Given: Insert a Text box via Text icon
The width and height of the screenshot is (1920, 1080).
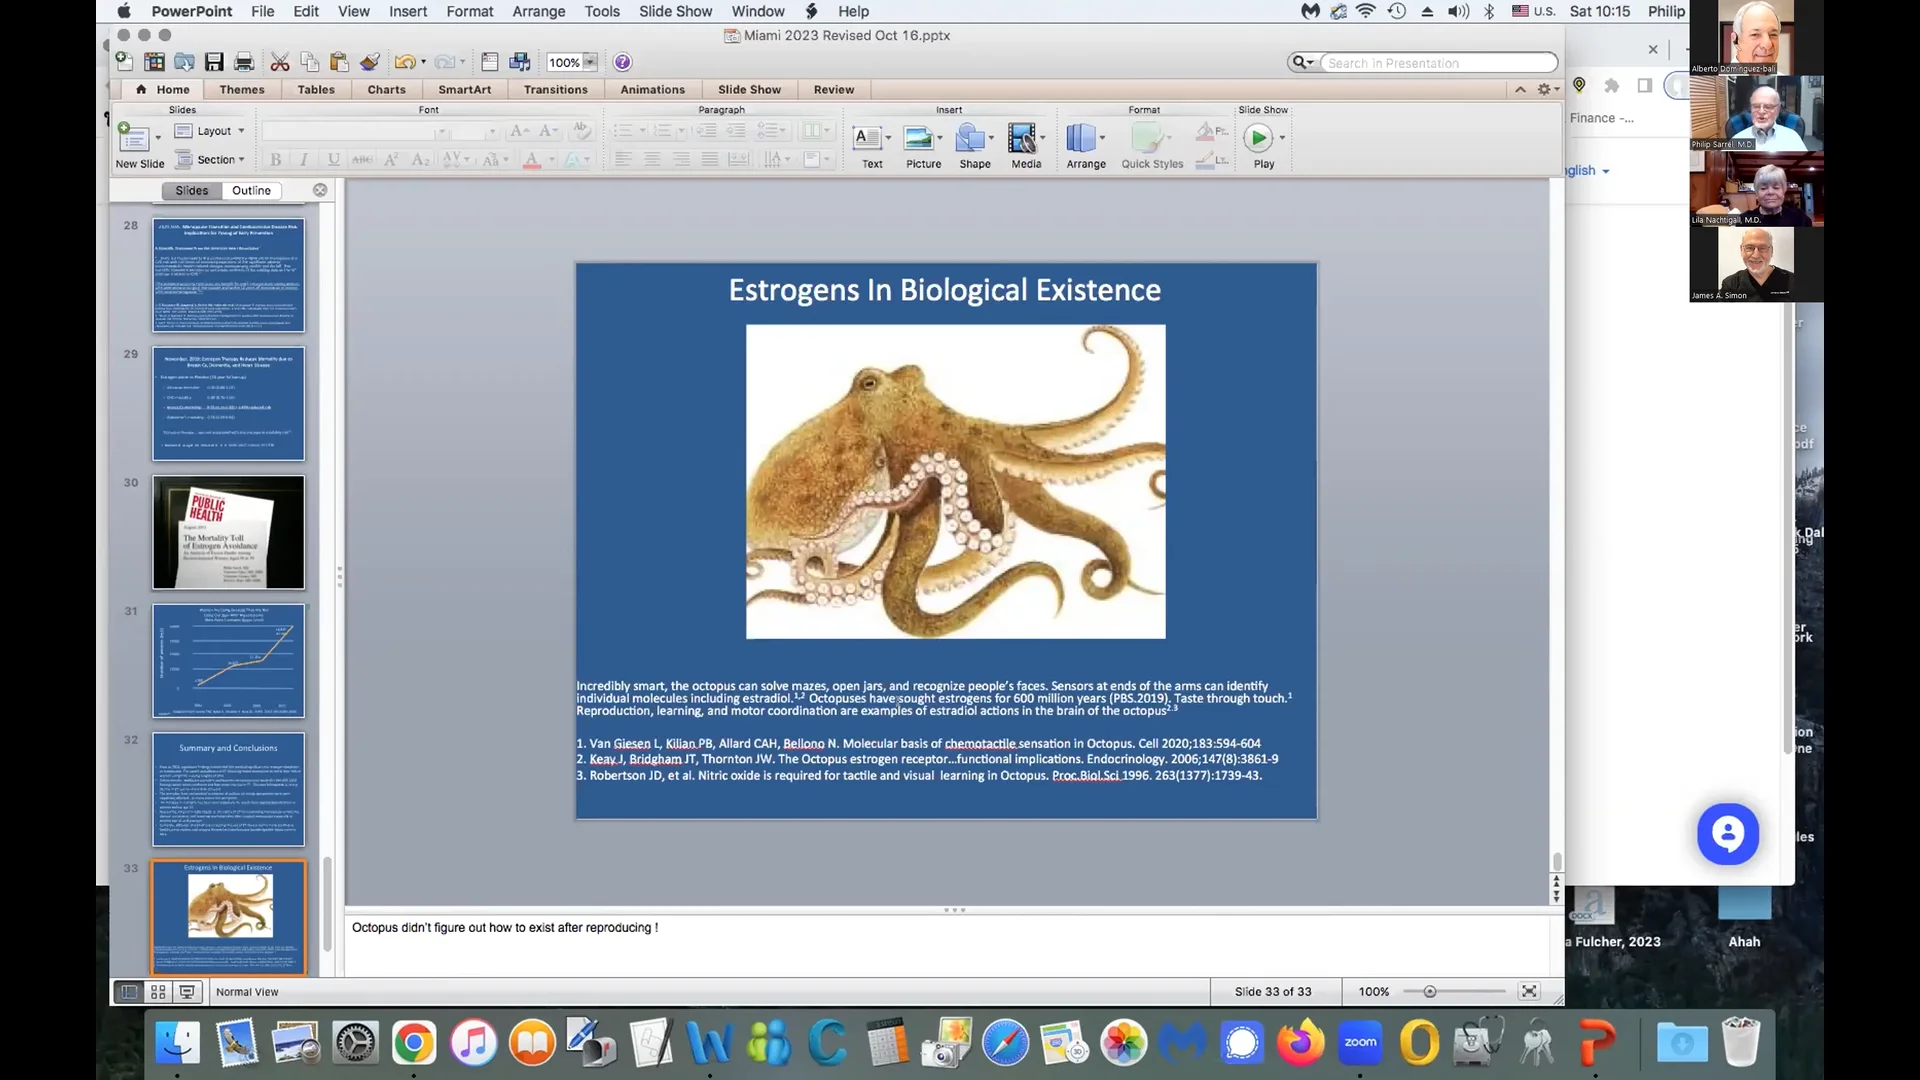Looking at the screenshot, I should click(x=867, y=138).
